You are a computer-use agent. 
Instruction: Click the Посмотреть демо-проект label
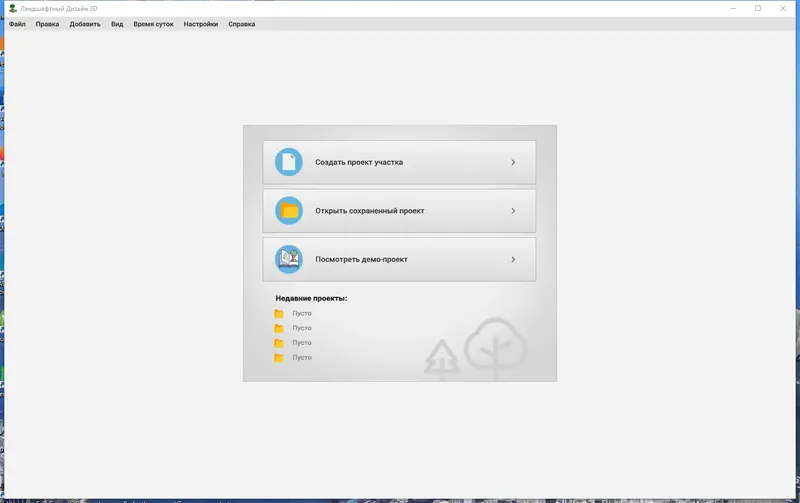(361, 259)
